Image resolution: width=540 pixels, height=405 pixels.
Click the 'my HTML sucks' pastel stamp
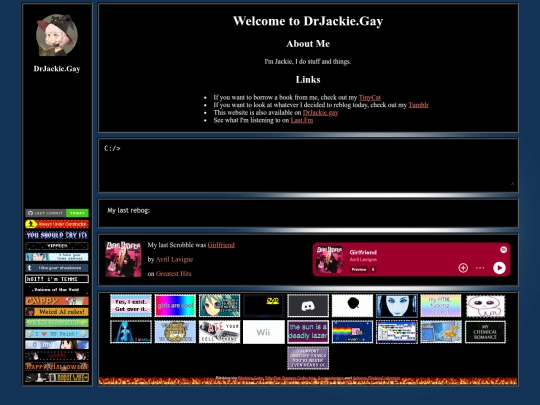click(441, 305)
